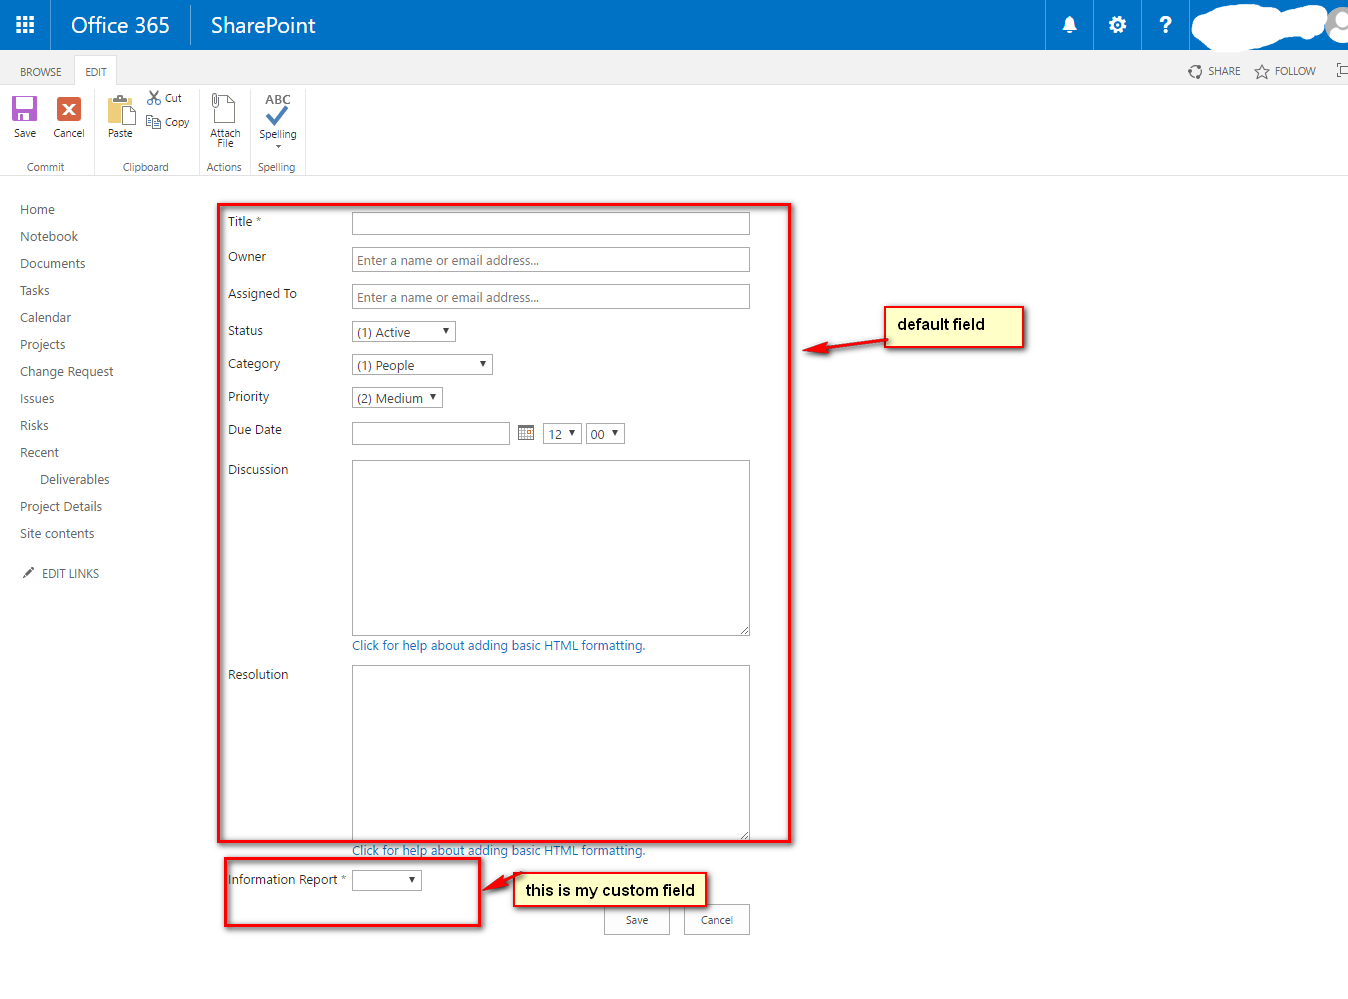Open Change Request in left navigation
1348x999 pixels.
67,372
